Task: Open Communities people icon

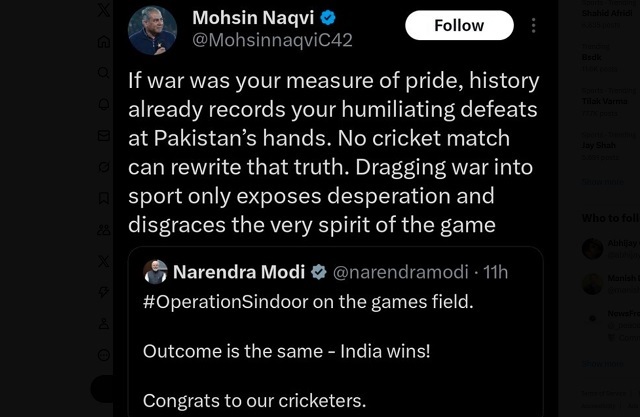Action: [x=104, y=230]
